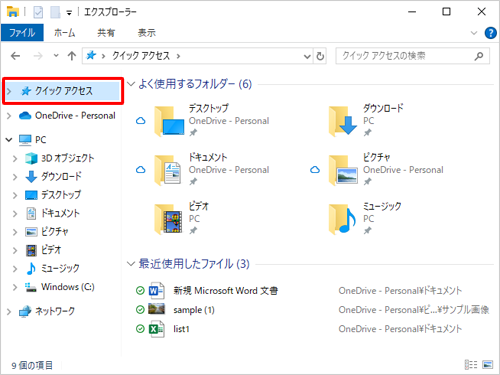Viewport: 500px width, 375px height.
Task: Expand the デスクトップ tree node
Action: (15, 195)
